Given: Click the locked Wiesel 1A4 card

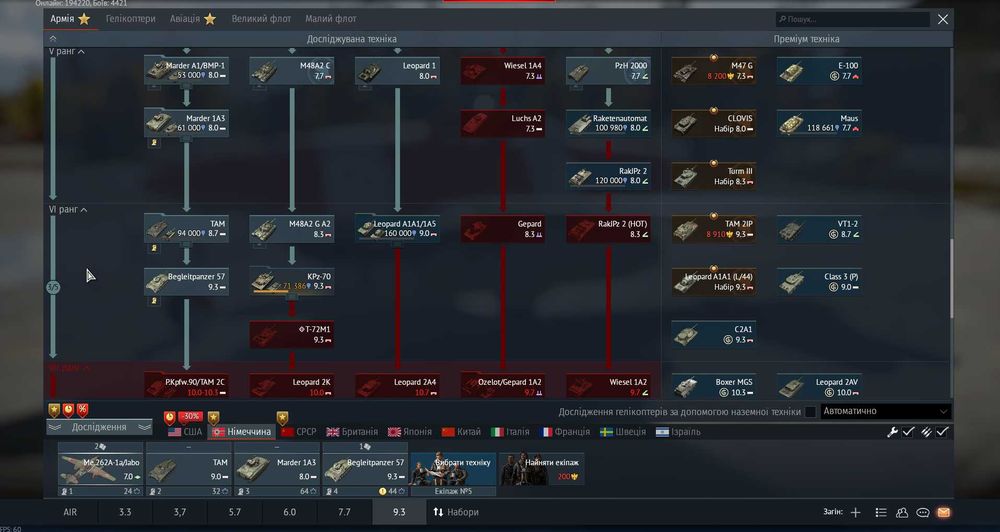Looking at the screenshot, I should click(x=503, y=70).
